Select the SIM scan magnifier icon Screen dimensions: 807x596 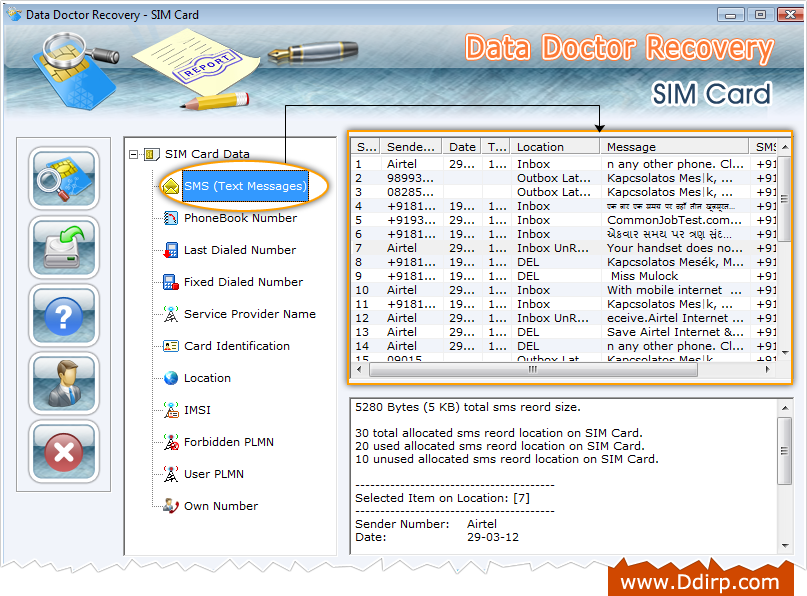(x=63, y=179)
